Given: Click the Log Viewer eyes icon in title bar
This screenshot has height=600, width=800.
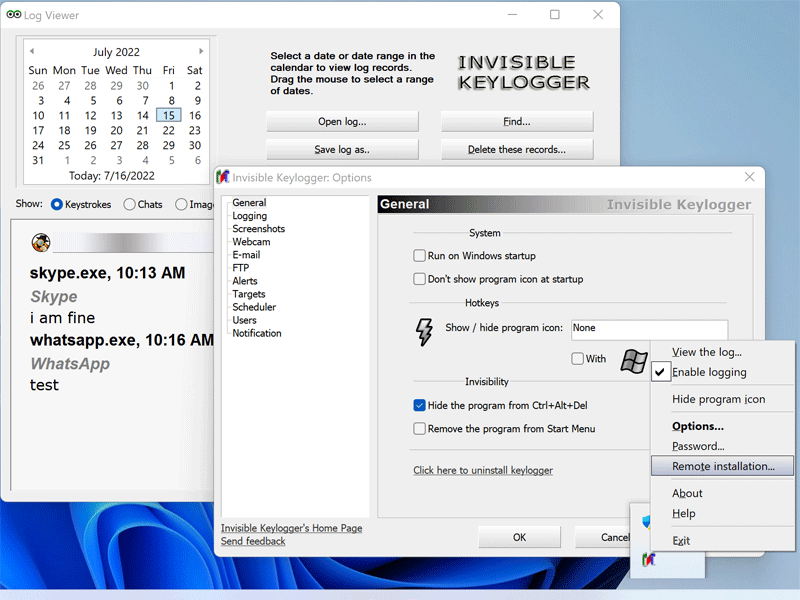Looking at the screenshot, I should 14,15.
